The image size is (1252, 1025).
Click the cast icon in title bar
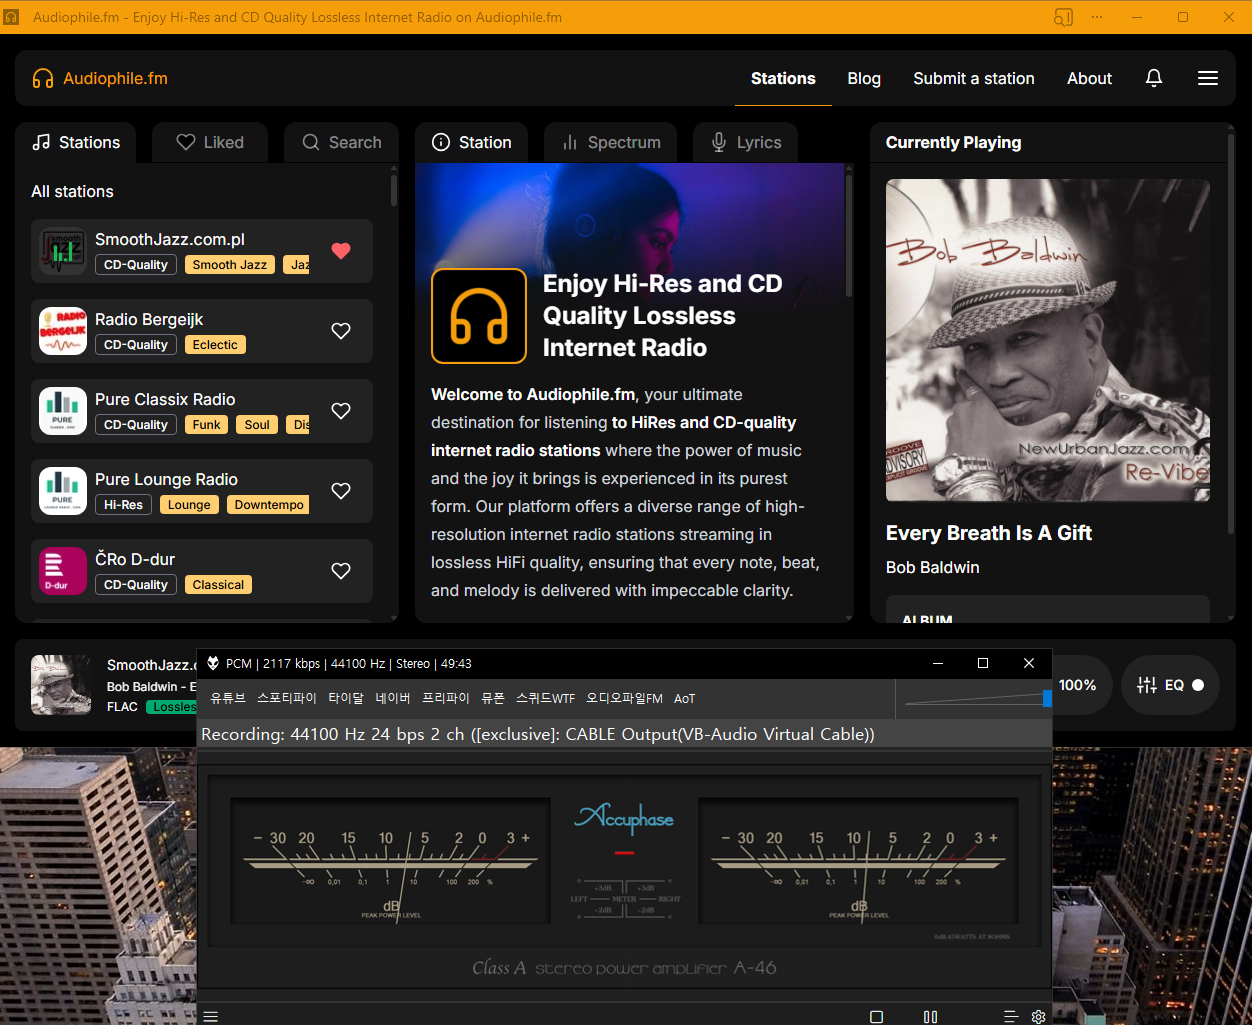click(1064, 17)
